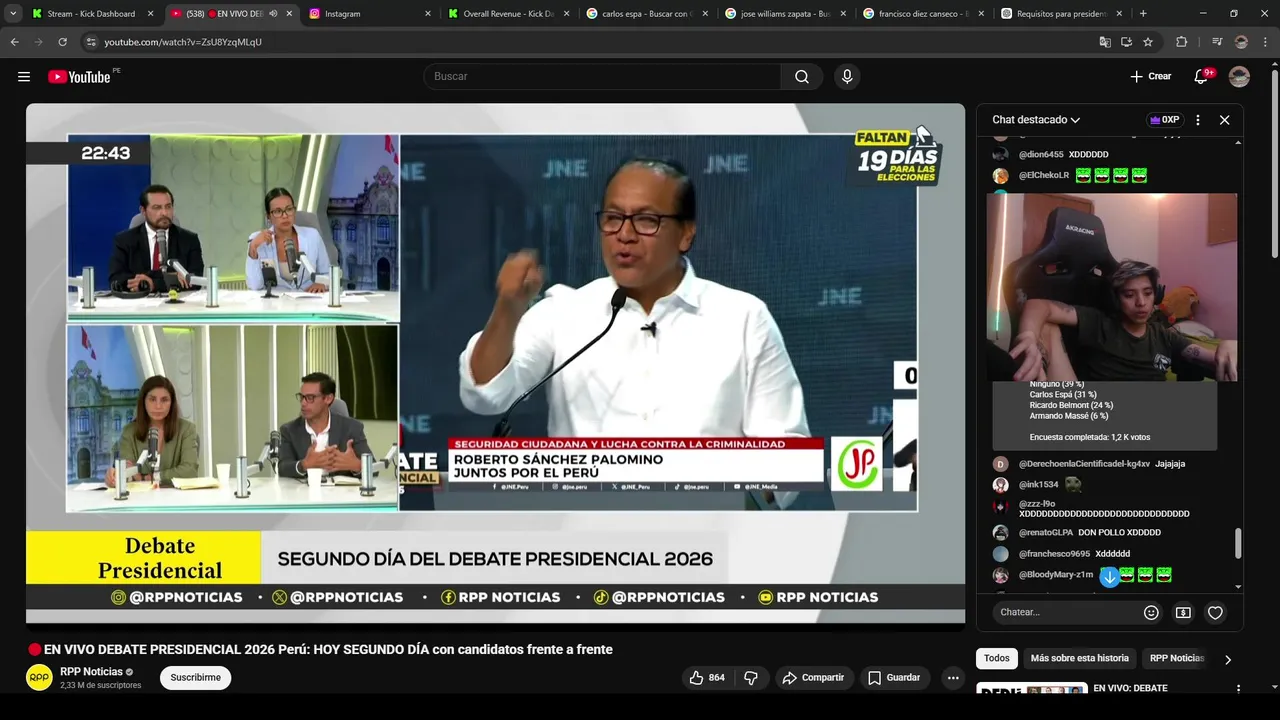1280x720 pixels.
Task: Open the RPP Noticias channel name link
Action: pyautogui.click(x=91, y=672)
